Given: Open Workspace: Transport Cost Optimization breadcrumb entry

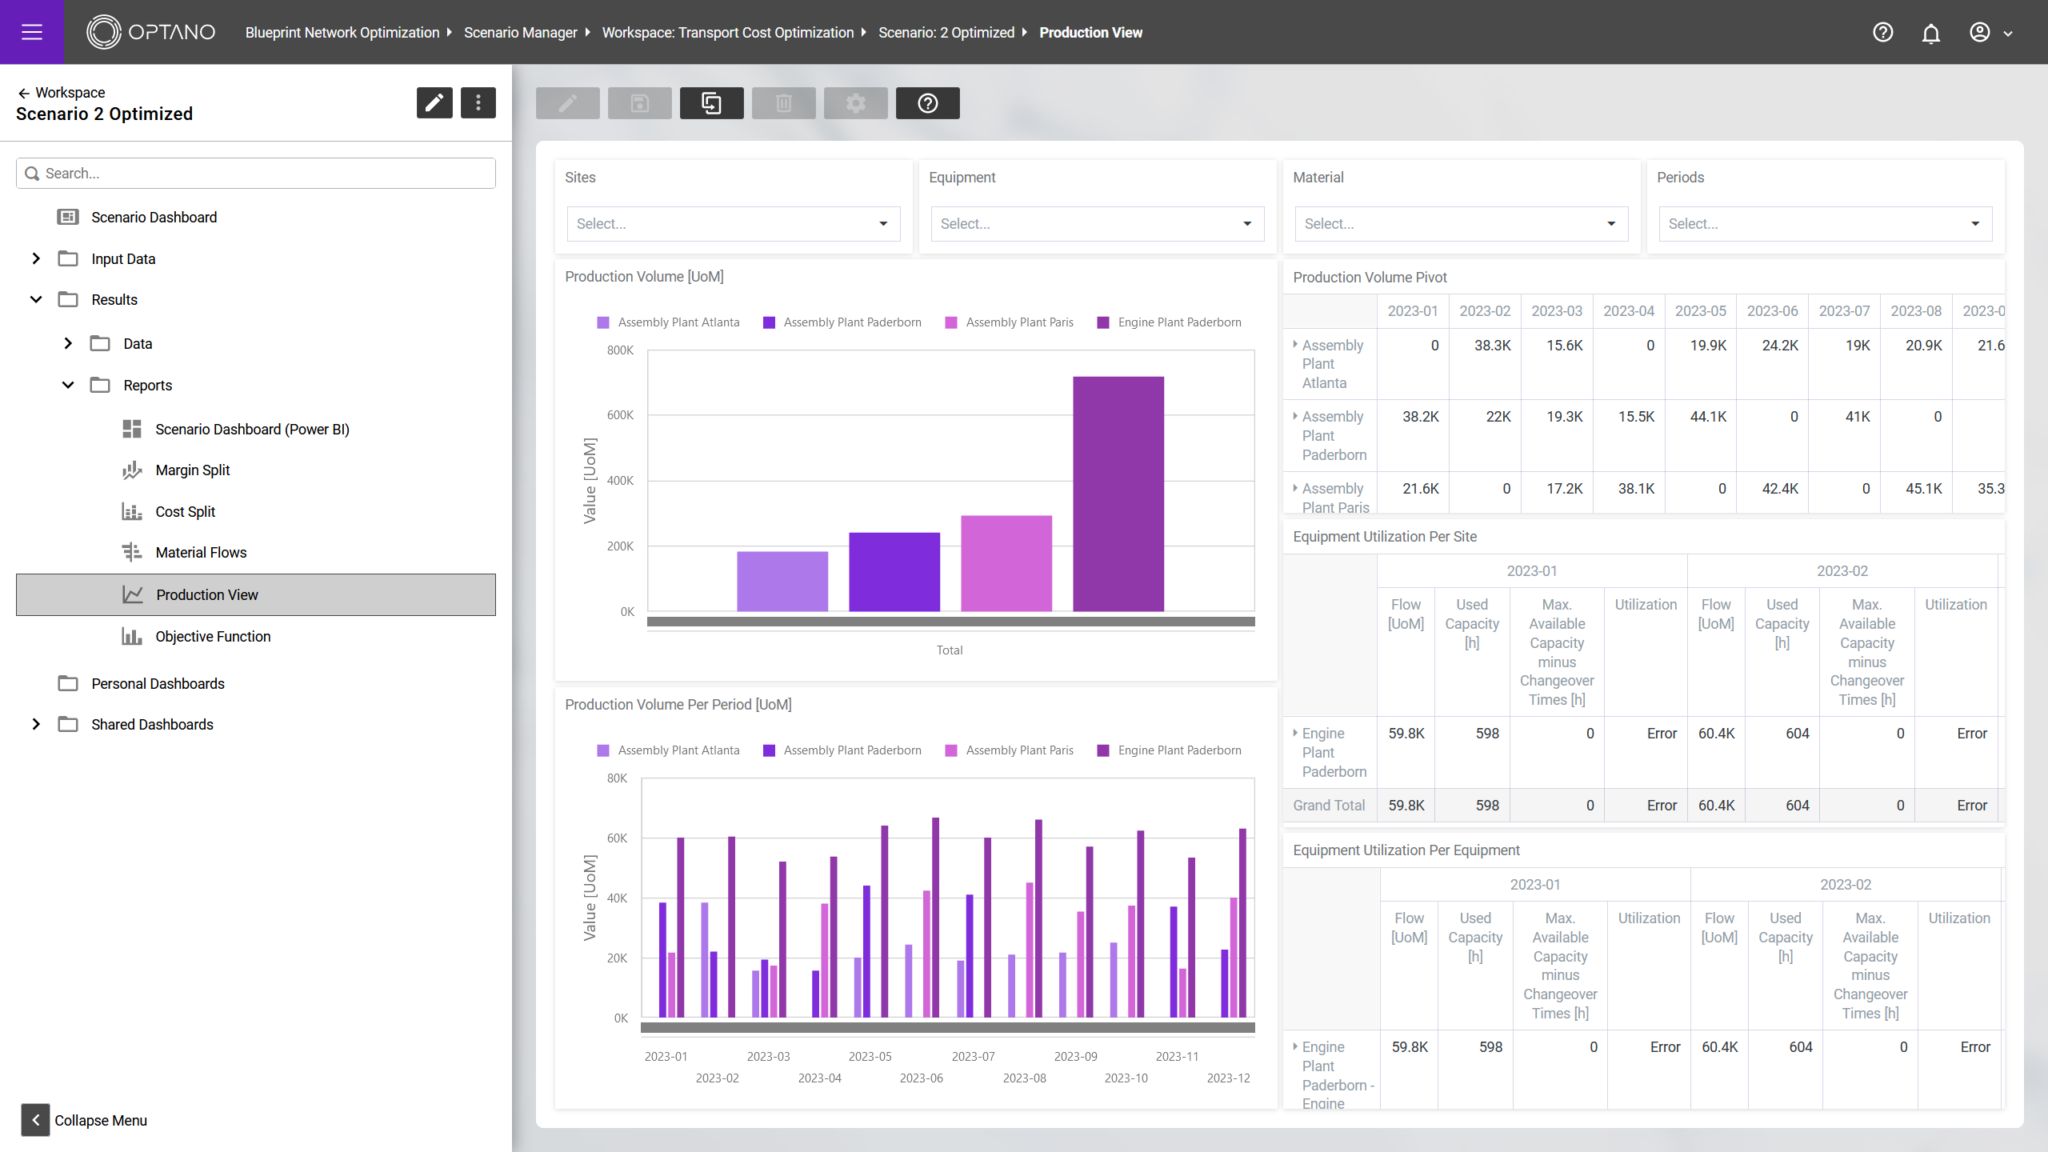Looking at the screenshot, I should (728, 32).
